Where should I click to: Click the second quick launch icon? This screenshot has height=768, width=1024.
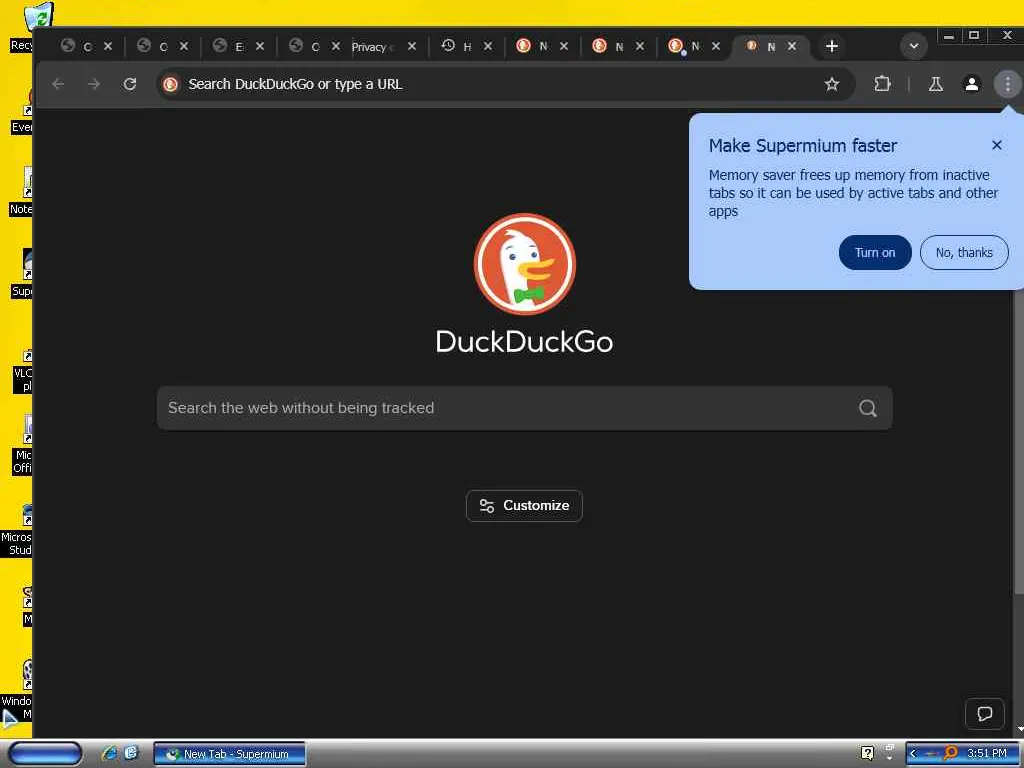[131, 754]
